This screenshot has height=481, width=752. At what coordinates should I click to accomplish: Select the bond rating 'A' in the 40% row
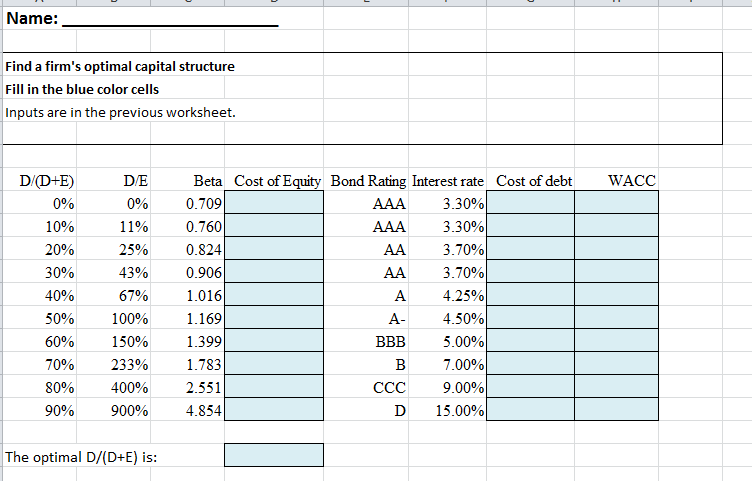click(400, 295)
